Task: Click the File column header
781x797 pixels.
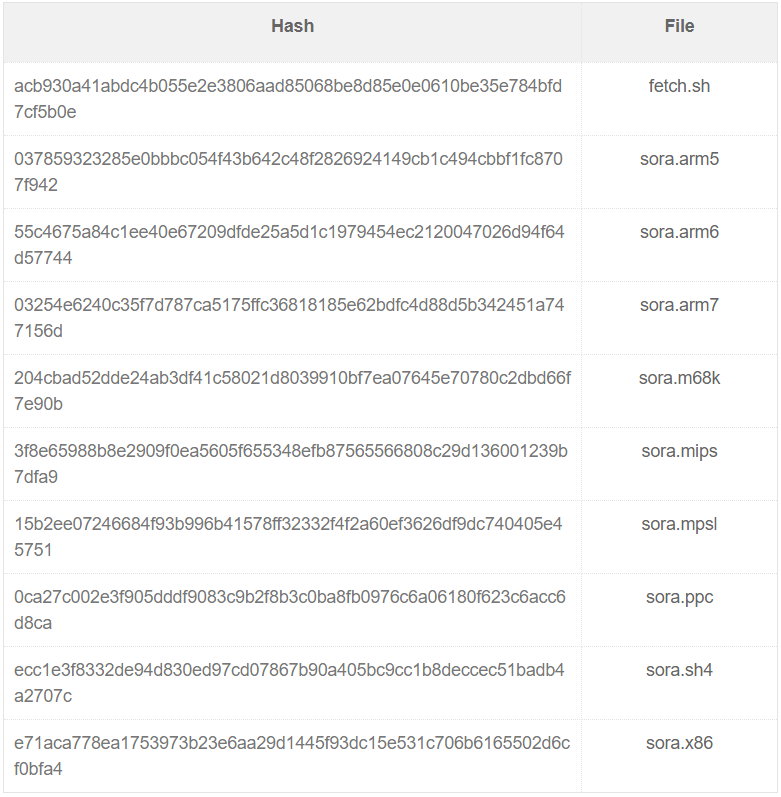Action: click(x=679, y=27)
